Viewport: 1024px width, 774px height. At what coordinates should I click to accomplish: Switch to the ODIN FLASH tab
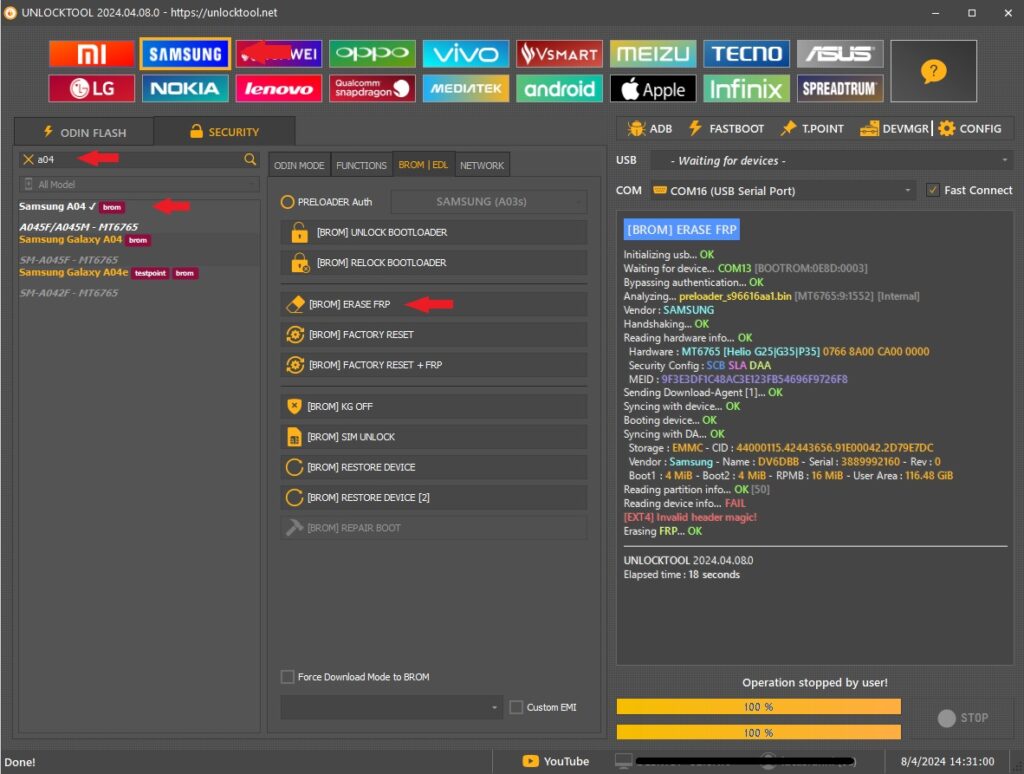click(x=84, y=132)
